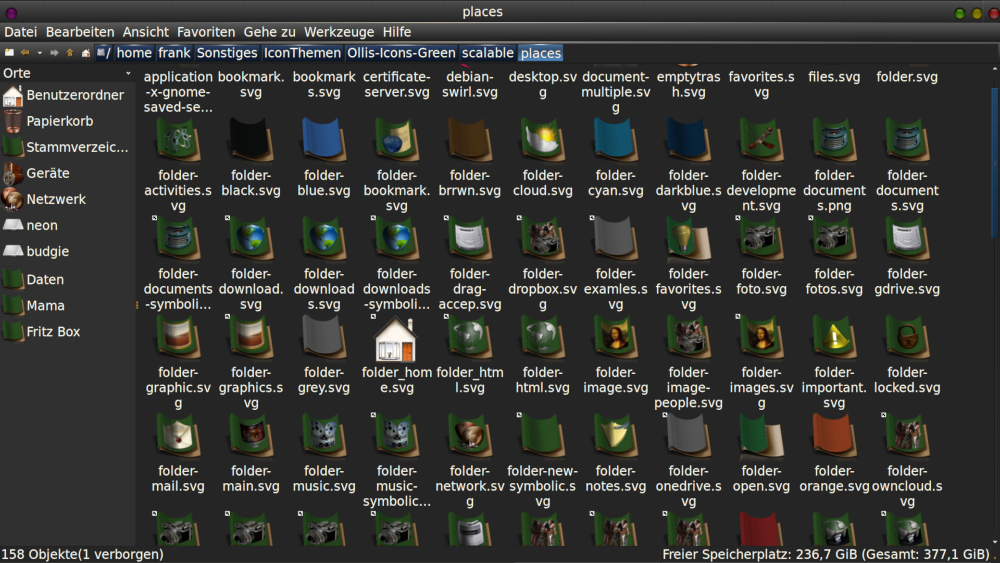Go up to the parent folder

70,53
